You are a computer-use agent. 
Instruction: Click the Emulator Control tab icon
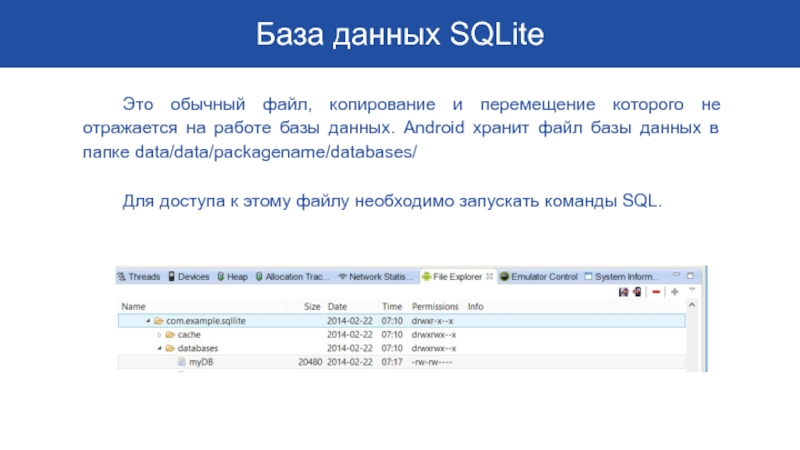(x=505, y=277)
